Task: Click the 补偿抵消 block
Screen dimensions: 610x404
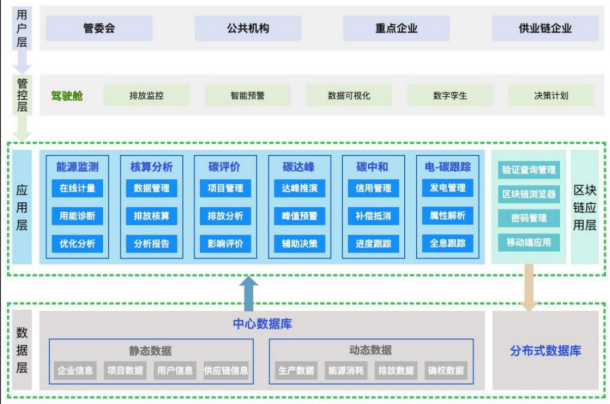Action: [x=373, y=216]
